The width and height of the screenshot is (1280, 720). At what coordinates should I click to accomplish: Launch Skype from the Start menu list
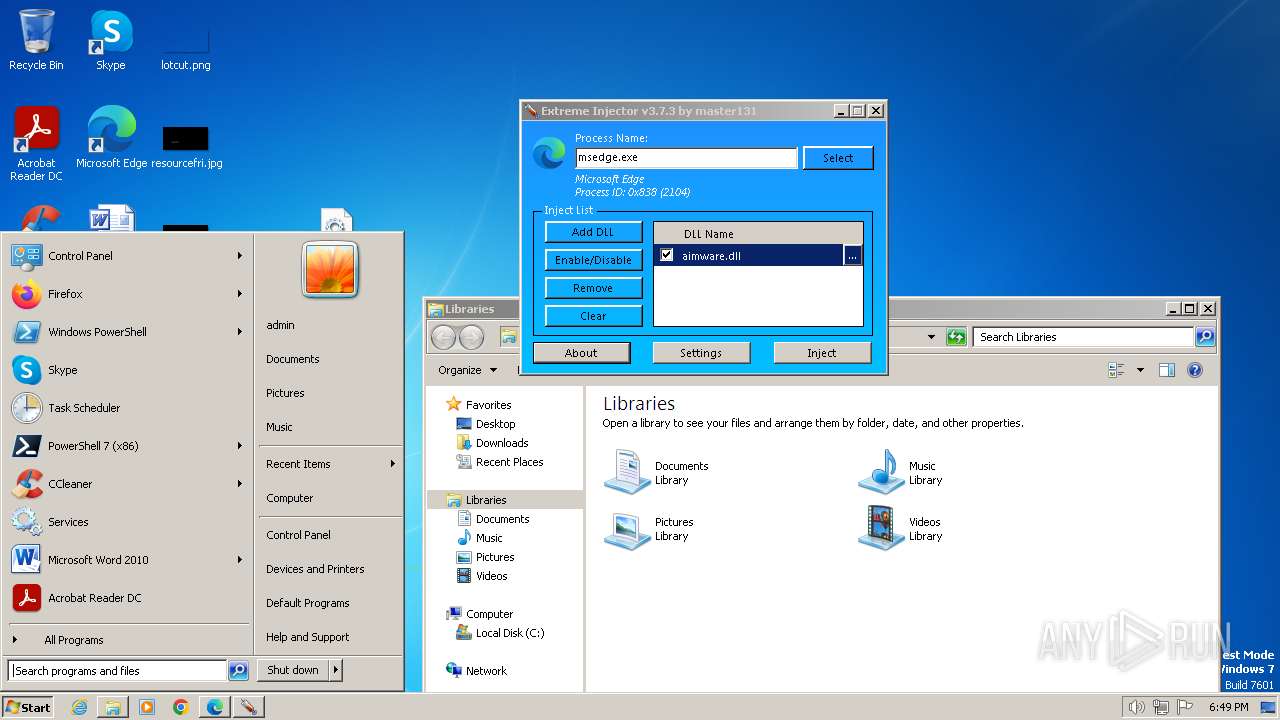(x=127, y=370)
